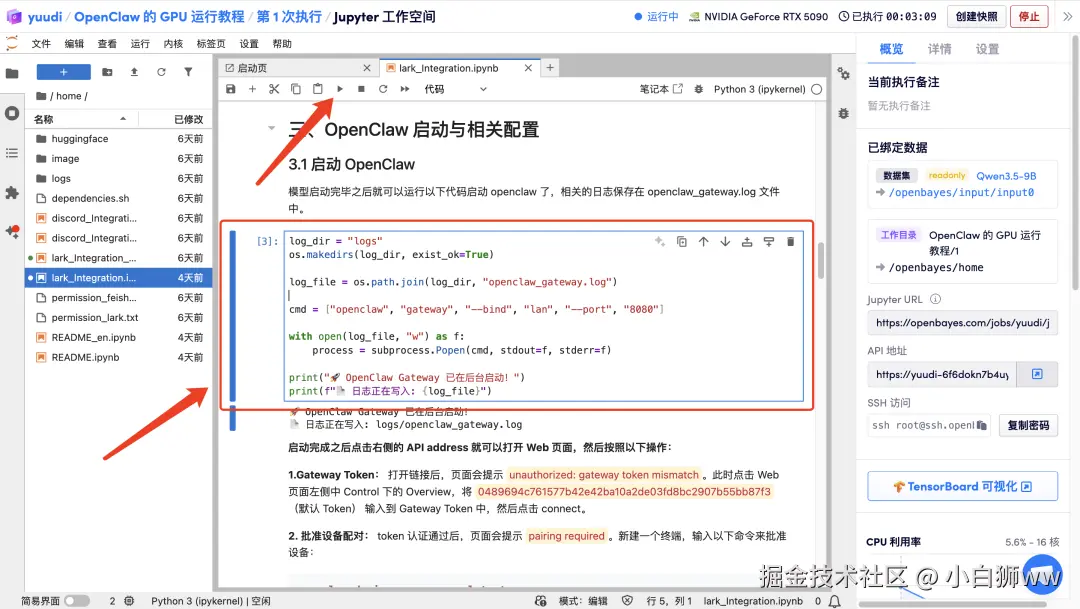
Task: Switch to 详情 tab in right panel
Action: click(x=939, y=49)
